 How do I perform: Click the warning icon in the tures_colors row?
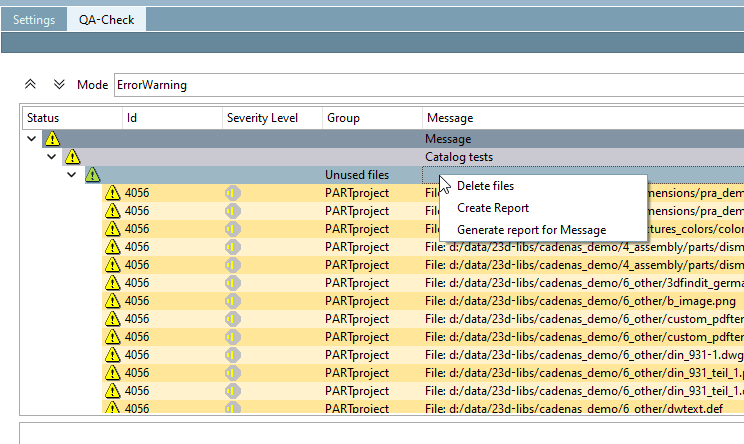point(112,229)
